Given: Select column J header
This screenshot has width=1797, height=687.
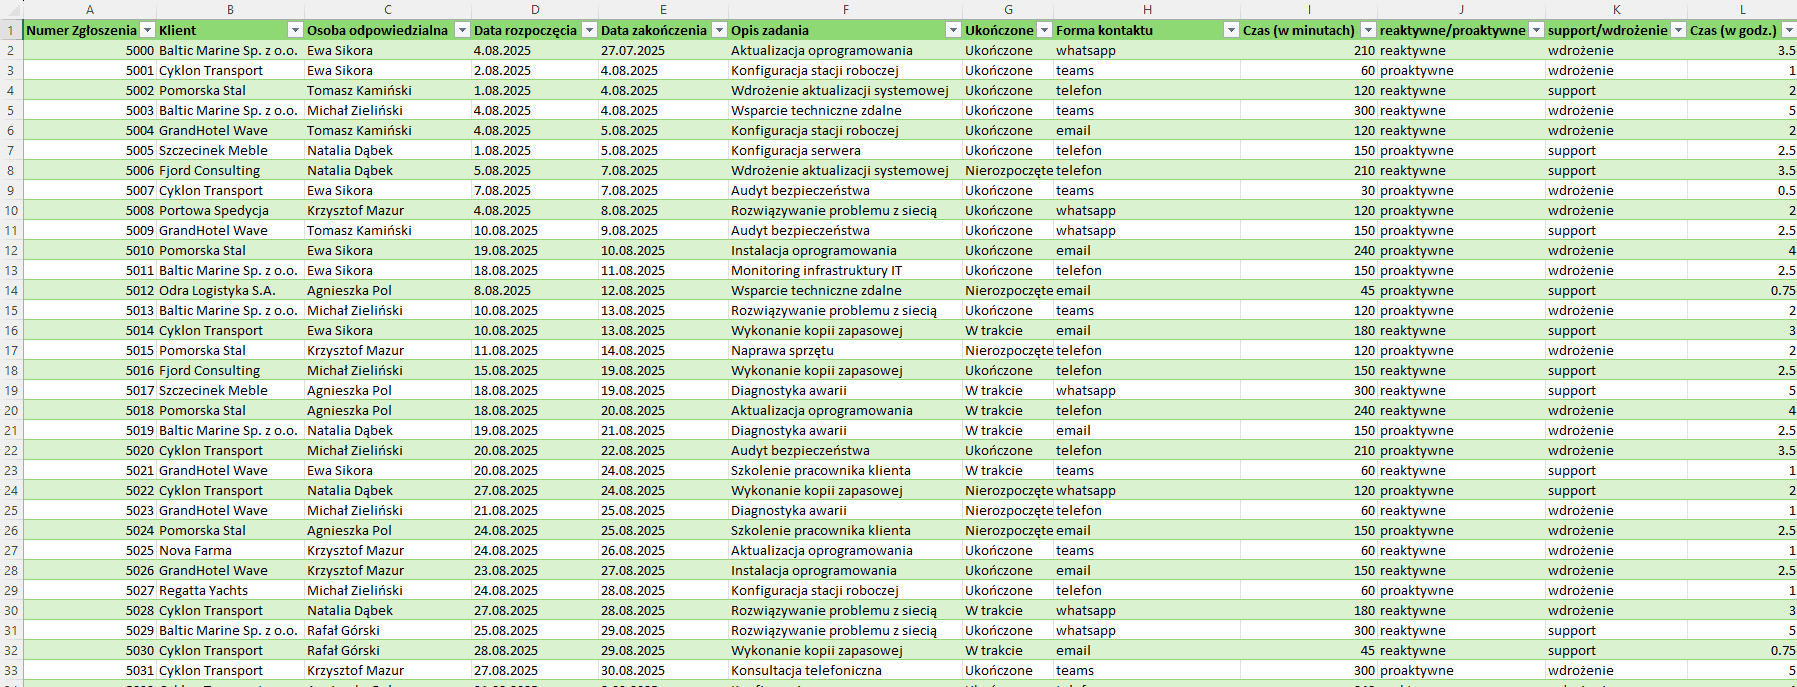Looking at the screenshot, I should point(1461,9).
